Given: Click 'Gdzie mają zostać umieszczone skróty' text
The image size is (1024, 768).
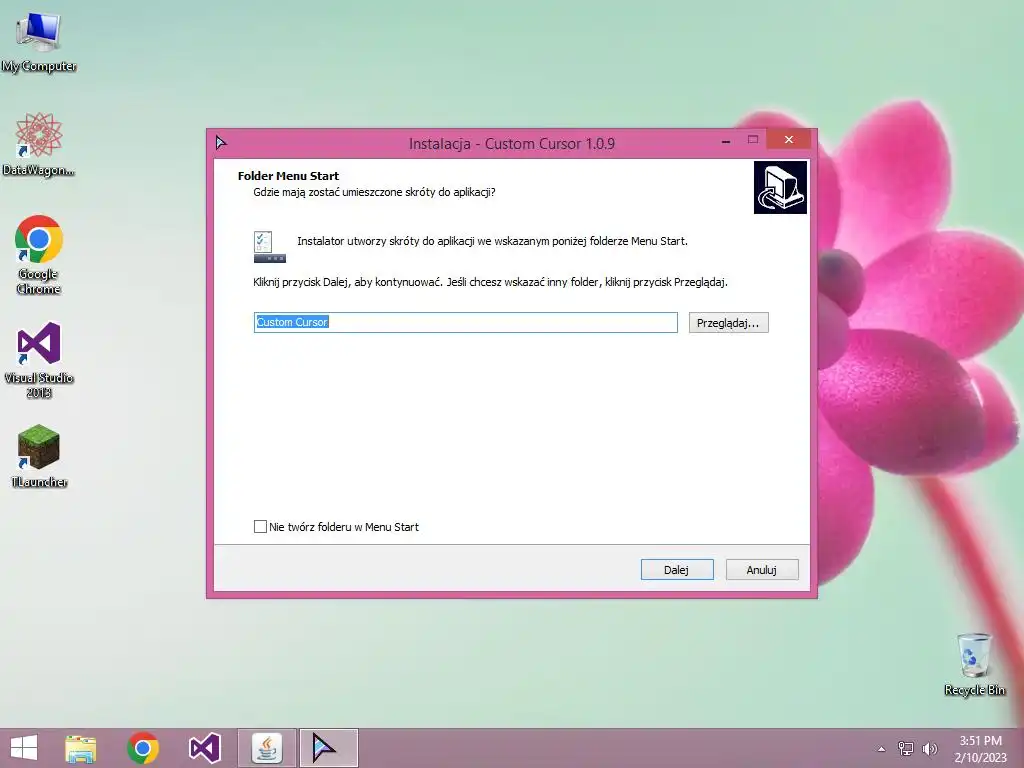Looking at the screenshot, I should (374, 192).
